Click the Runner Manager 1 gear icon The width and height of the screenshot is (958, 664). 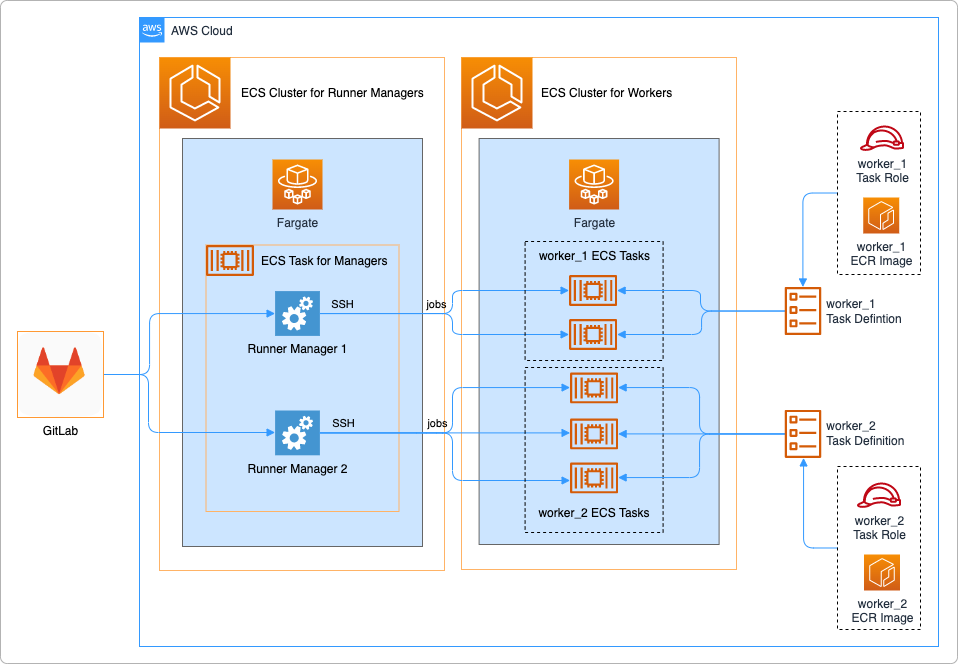tap(297, 313)
